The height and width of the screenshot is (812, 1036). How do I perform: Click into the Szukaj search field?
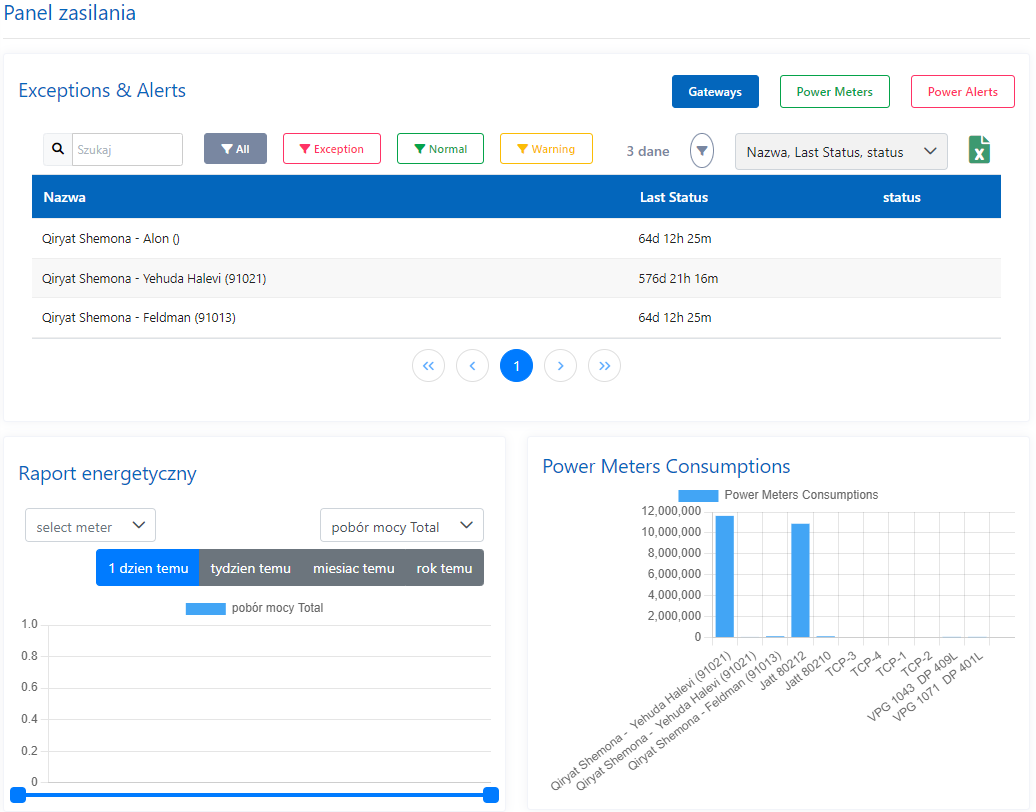(126, 149)
